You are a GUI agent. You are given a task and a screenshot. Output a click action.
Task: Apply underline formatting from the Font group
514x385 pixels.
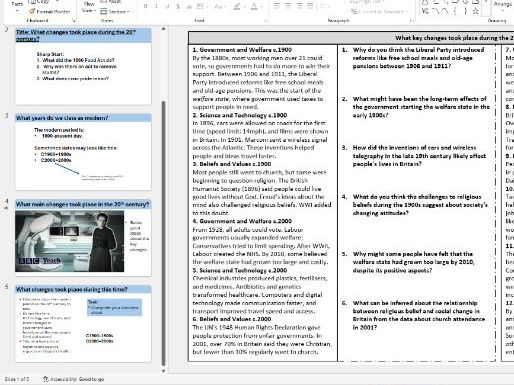[167, 6]
